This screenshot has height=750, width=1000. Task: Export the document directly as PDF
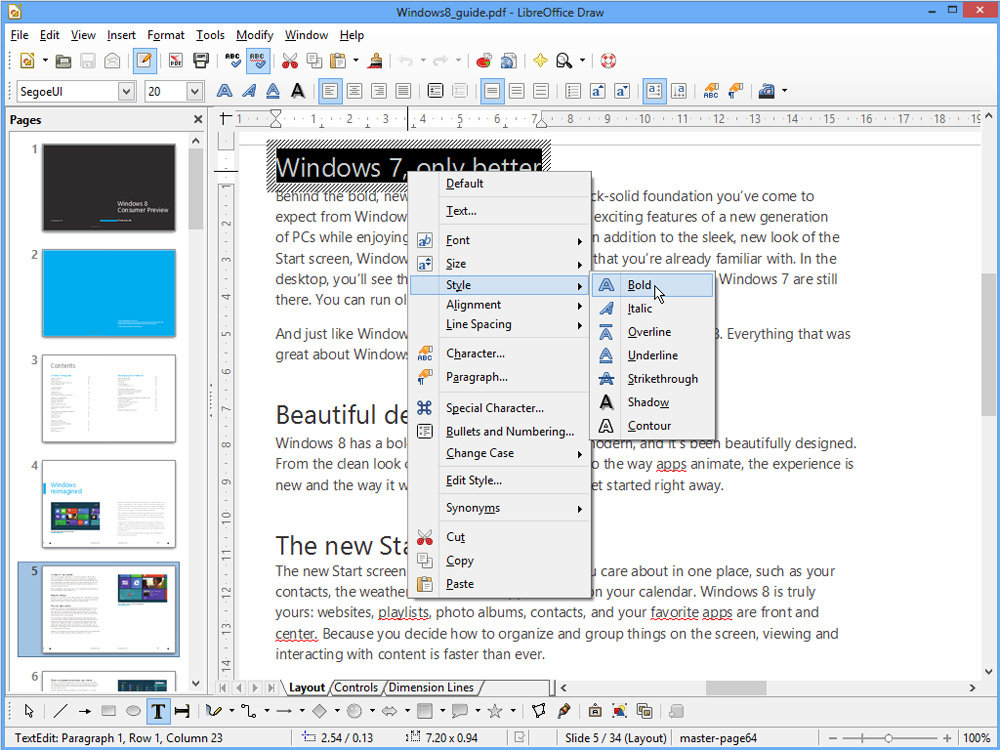tap(175, 61)
